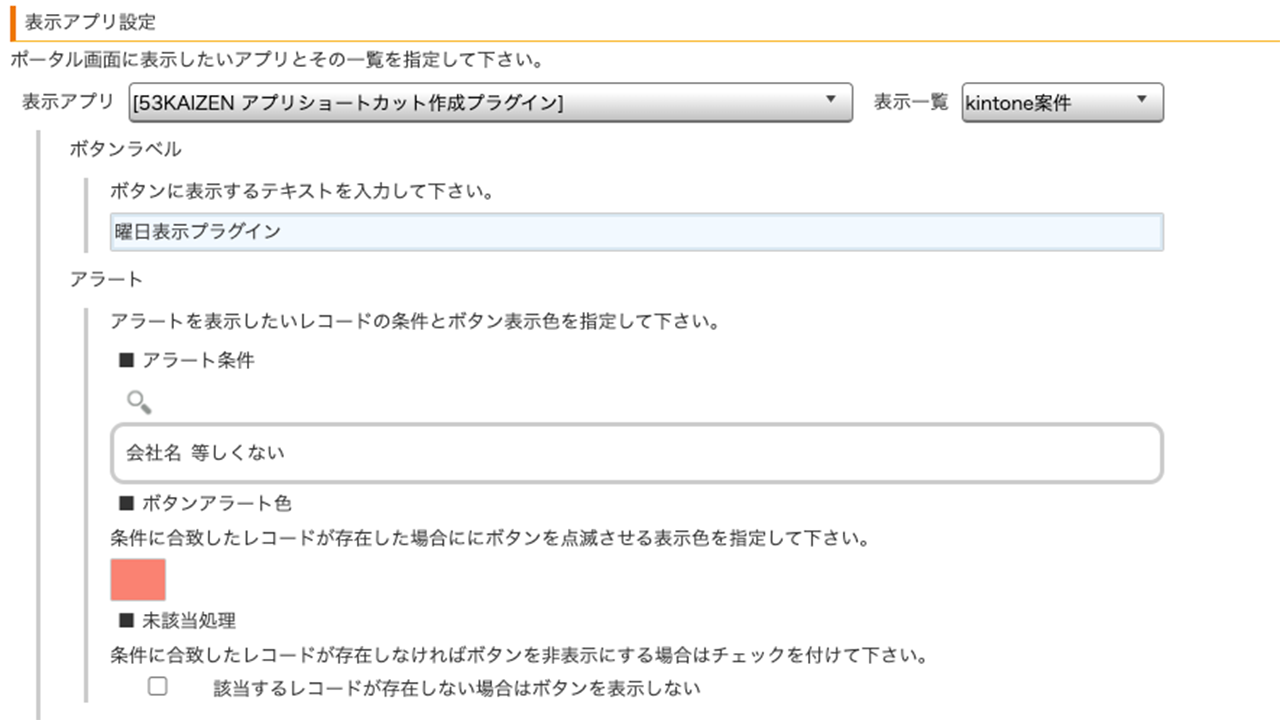Click the 表示一覧 field label

pos(911,102)
